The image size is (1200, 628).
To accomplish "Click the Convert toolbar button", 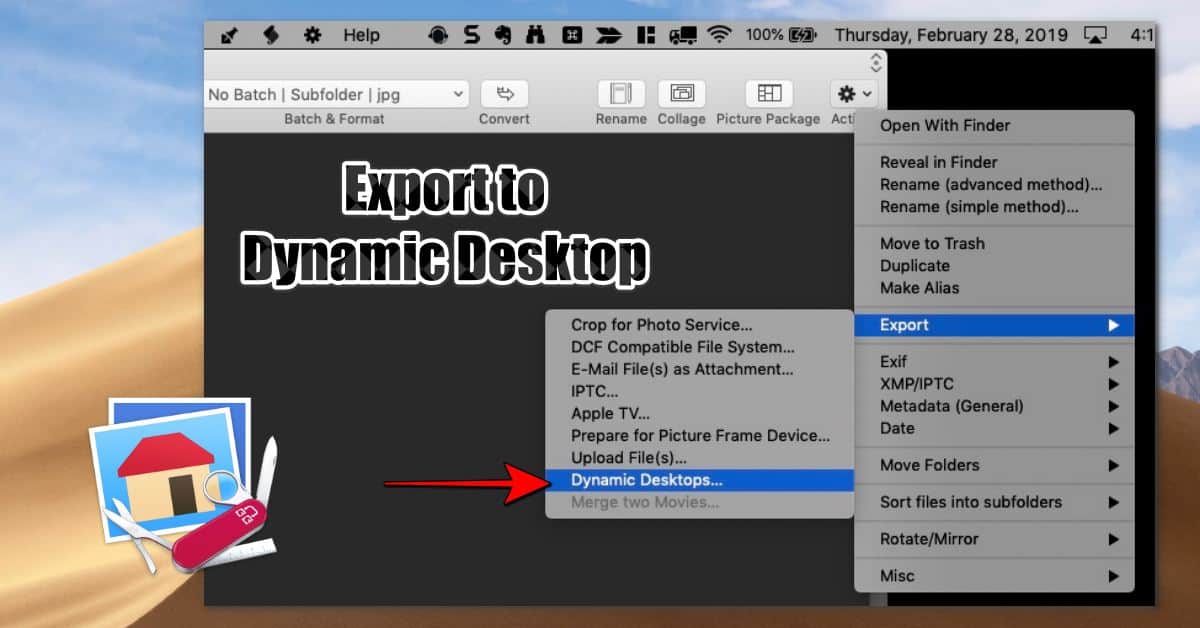I will click(x=504, y=94).
